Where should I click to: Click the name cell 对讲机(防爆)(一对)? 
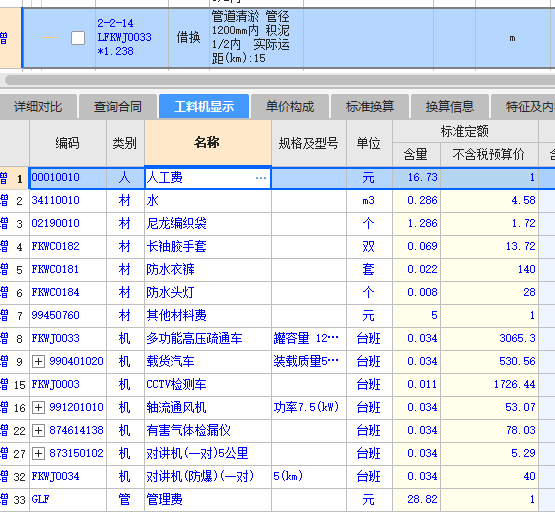208,477
